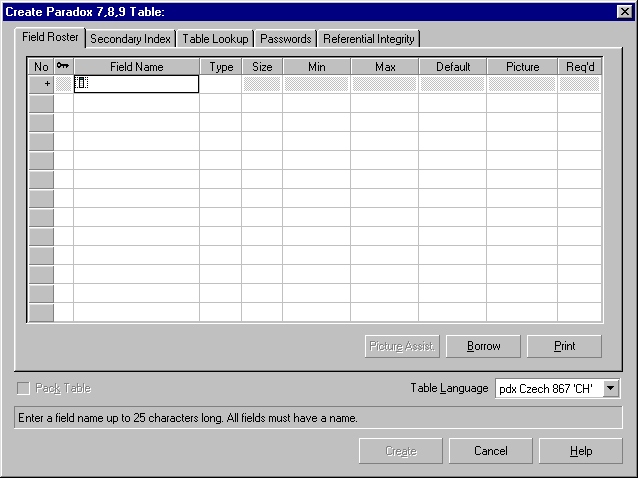
Task: Open the Table Lookup tab
Action: [x=215, y=38]
